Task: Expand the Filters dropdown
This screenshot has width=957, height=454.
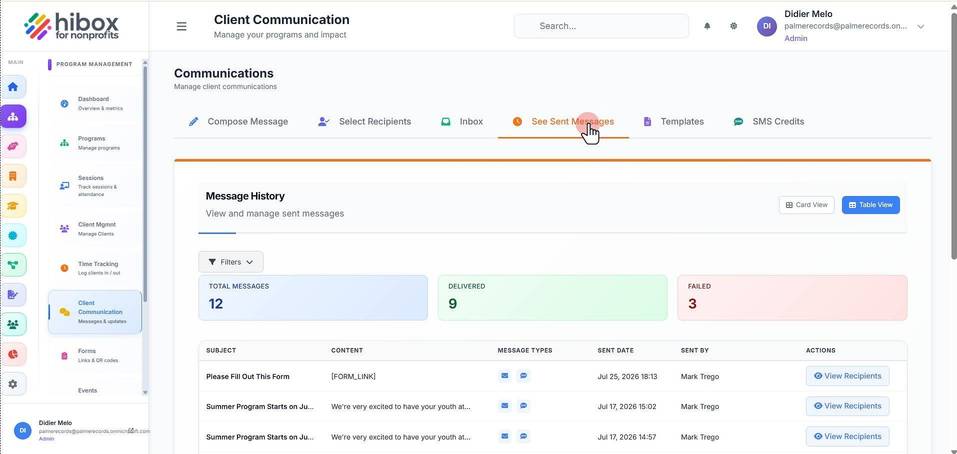Action: pyautogui.click(x=231, y=262)
